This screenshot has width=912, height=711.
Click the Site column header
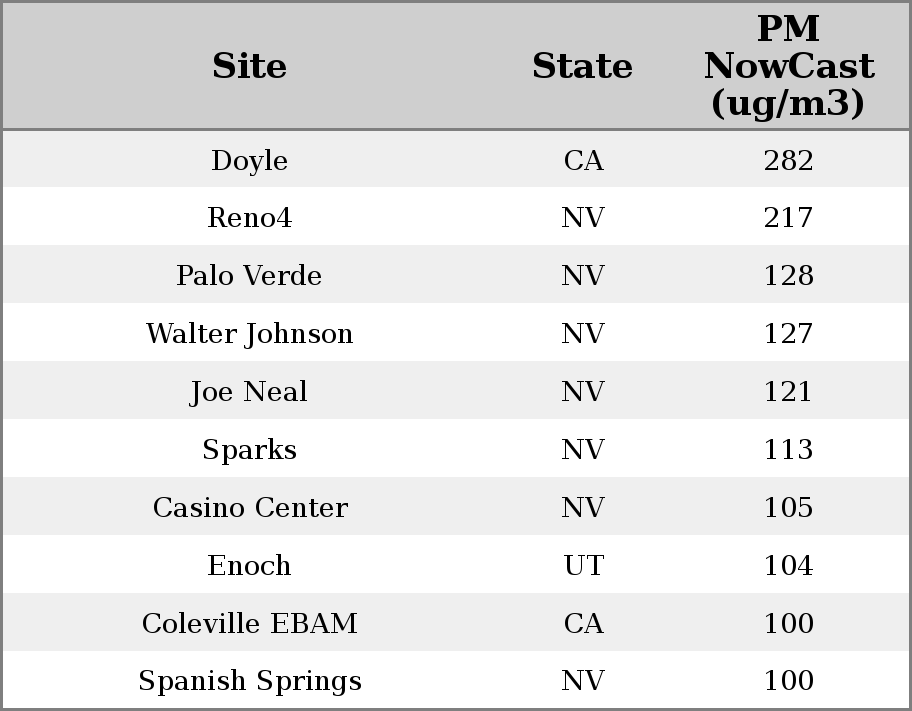coord(249,67)
